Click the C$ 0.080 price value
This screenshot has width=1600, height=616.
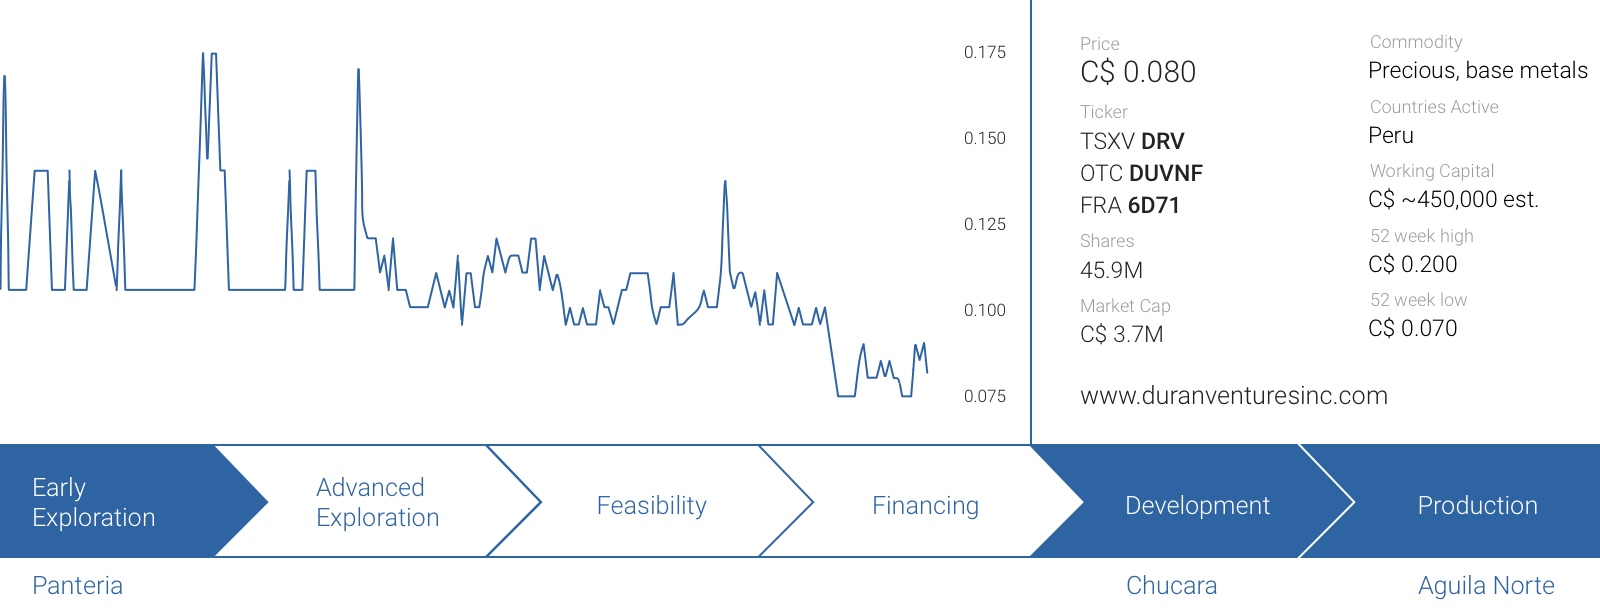click(x=1138, y=72)
